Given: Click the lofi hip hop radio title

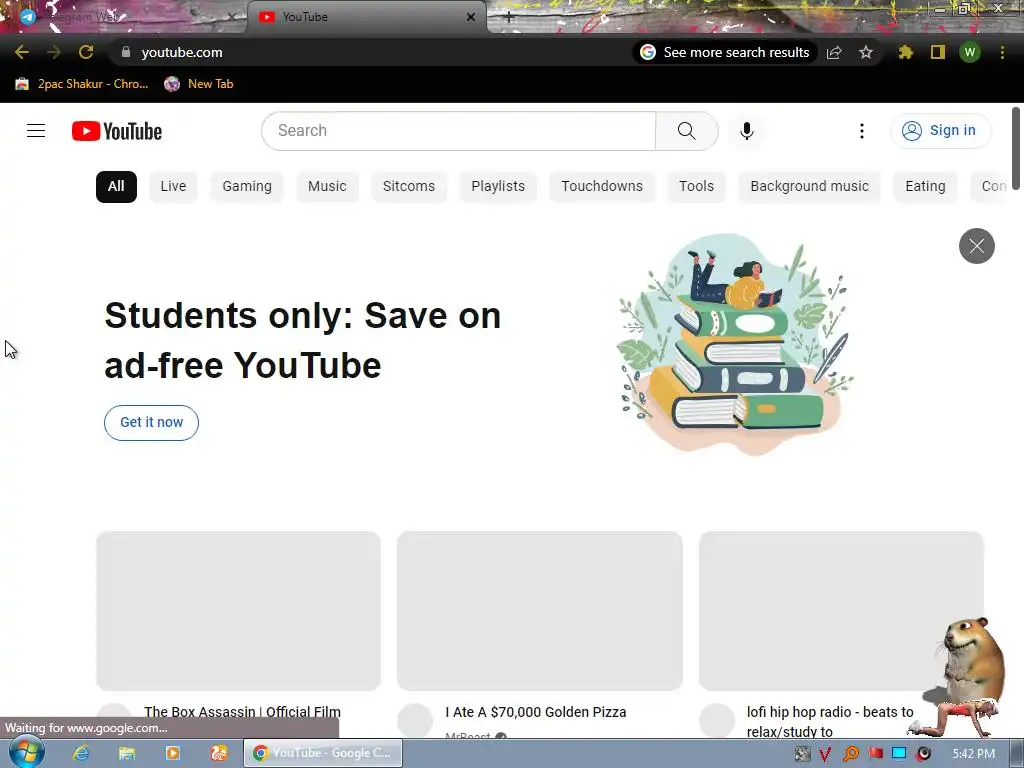Looking at the screenshot, I should (x=830, y=722).
